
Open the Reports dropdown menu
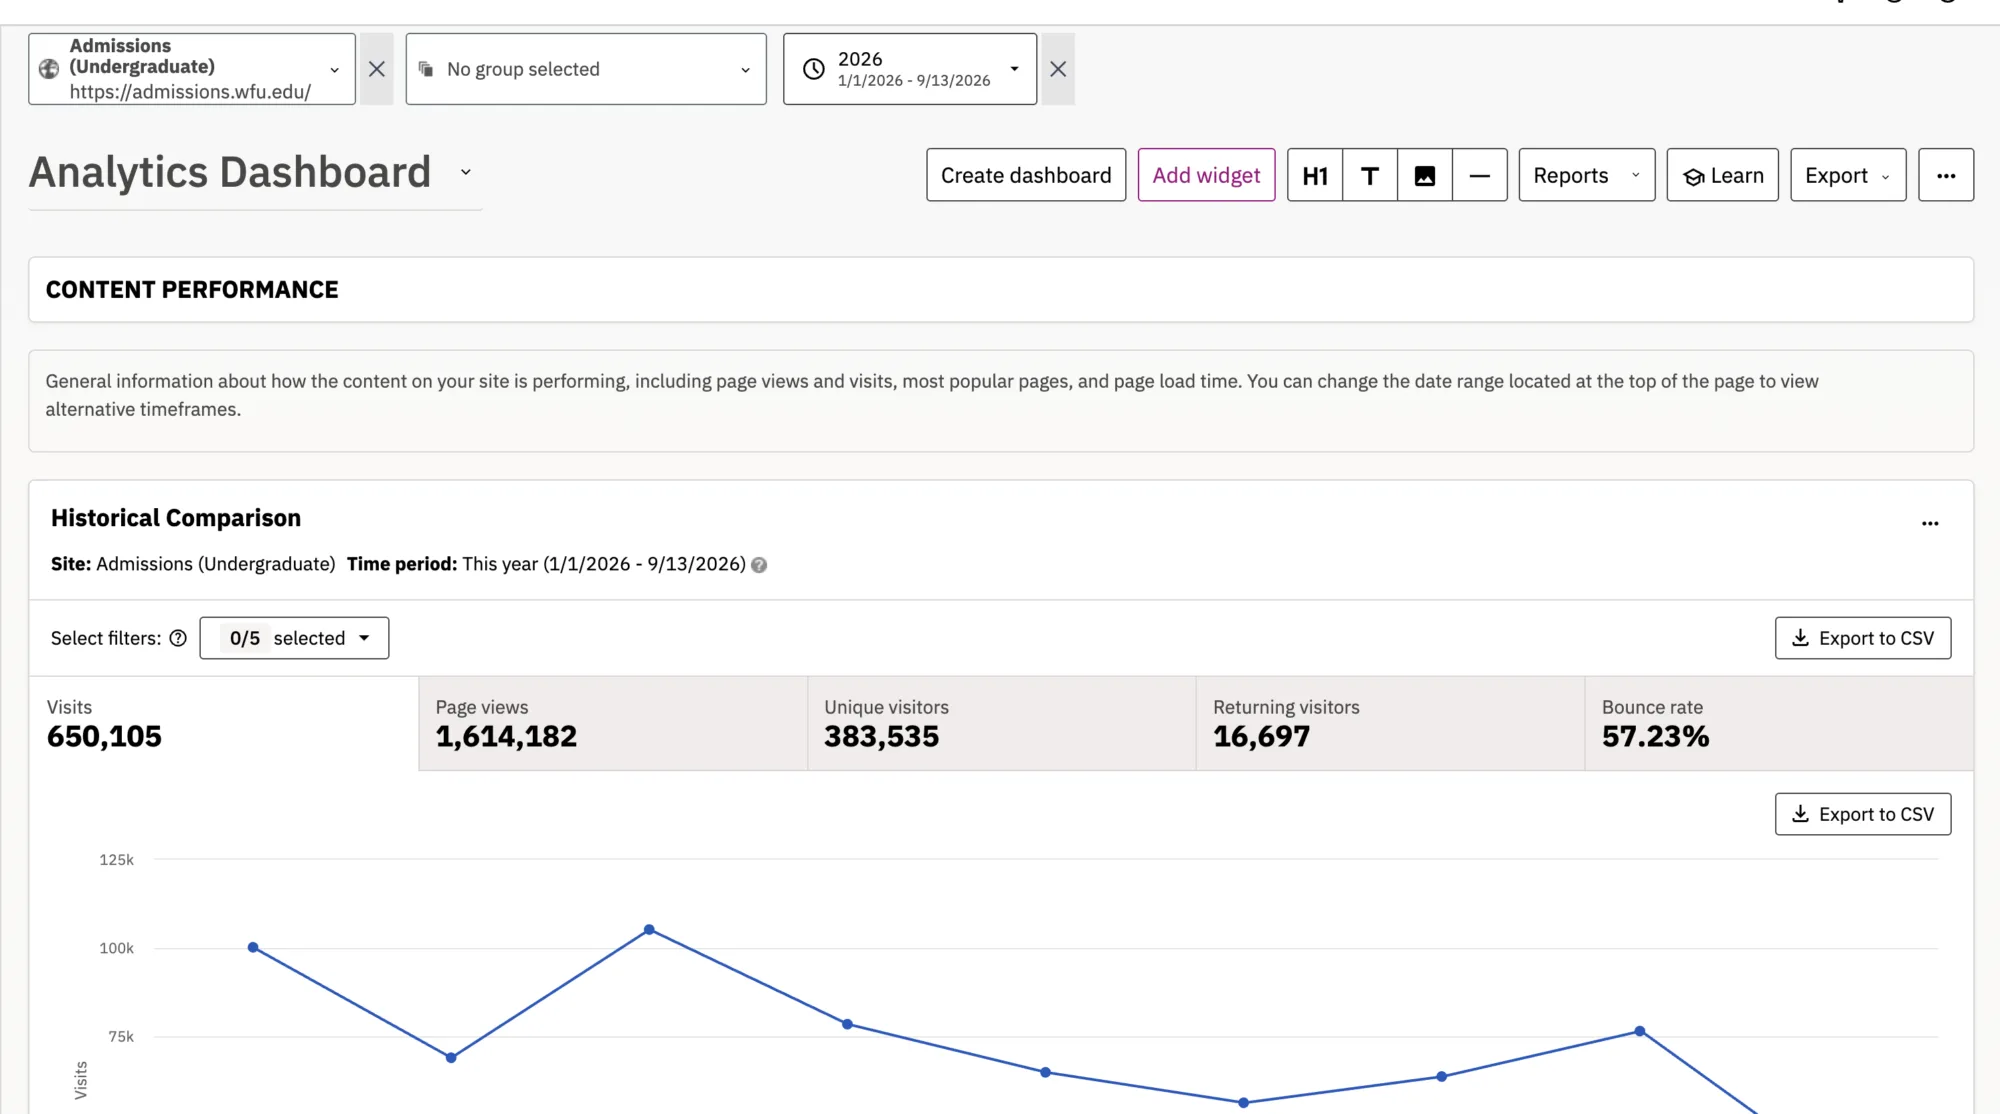point(1587,175)
